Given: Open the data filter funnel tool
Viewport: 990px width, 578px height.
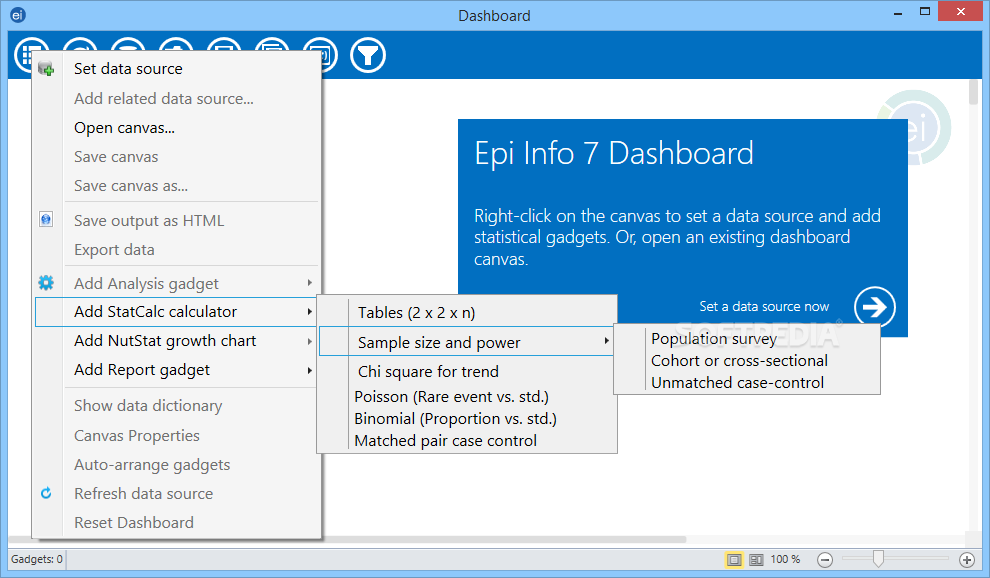Looking at the screenshot, I should pos(367,56).
